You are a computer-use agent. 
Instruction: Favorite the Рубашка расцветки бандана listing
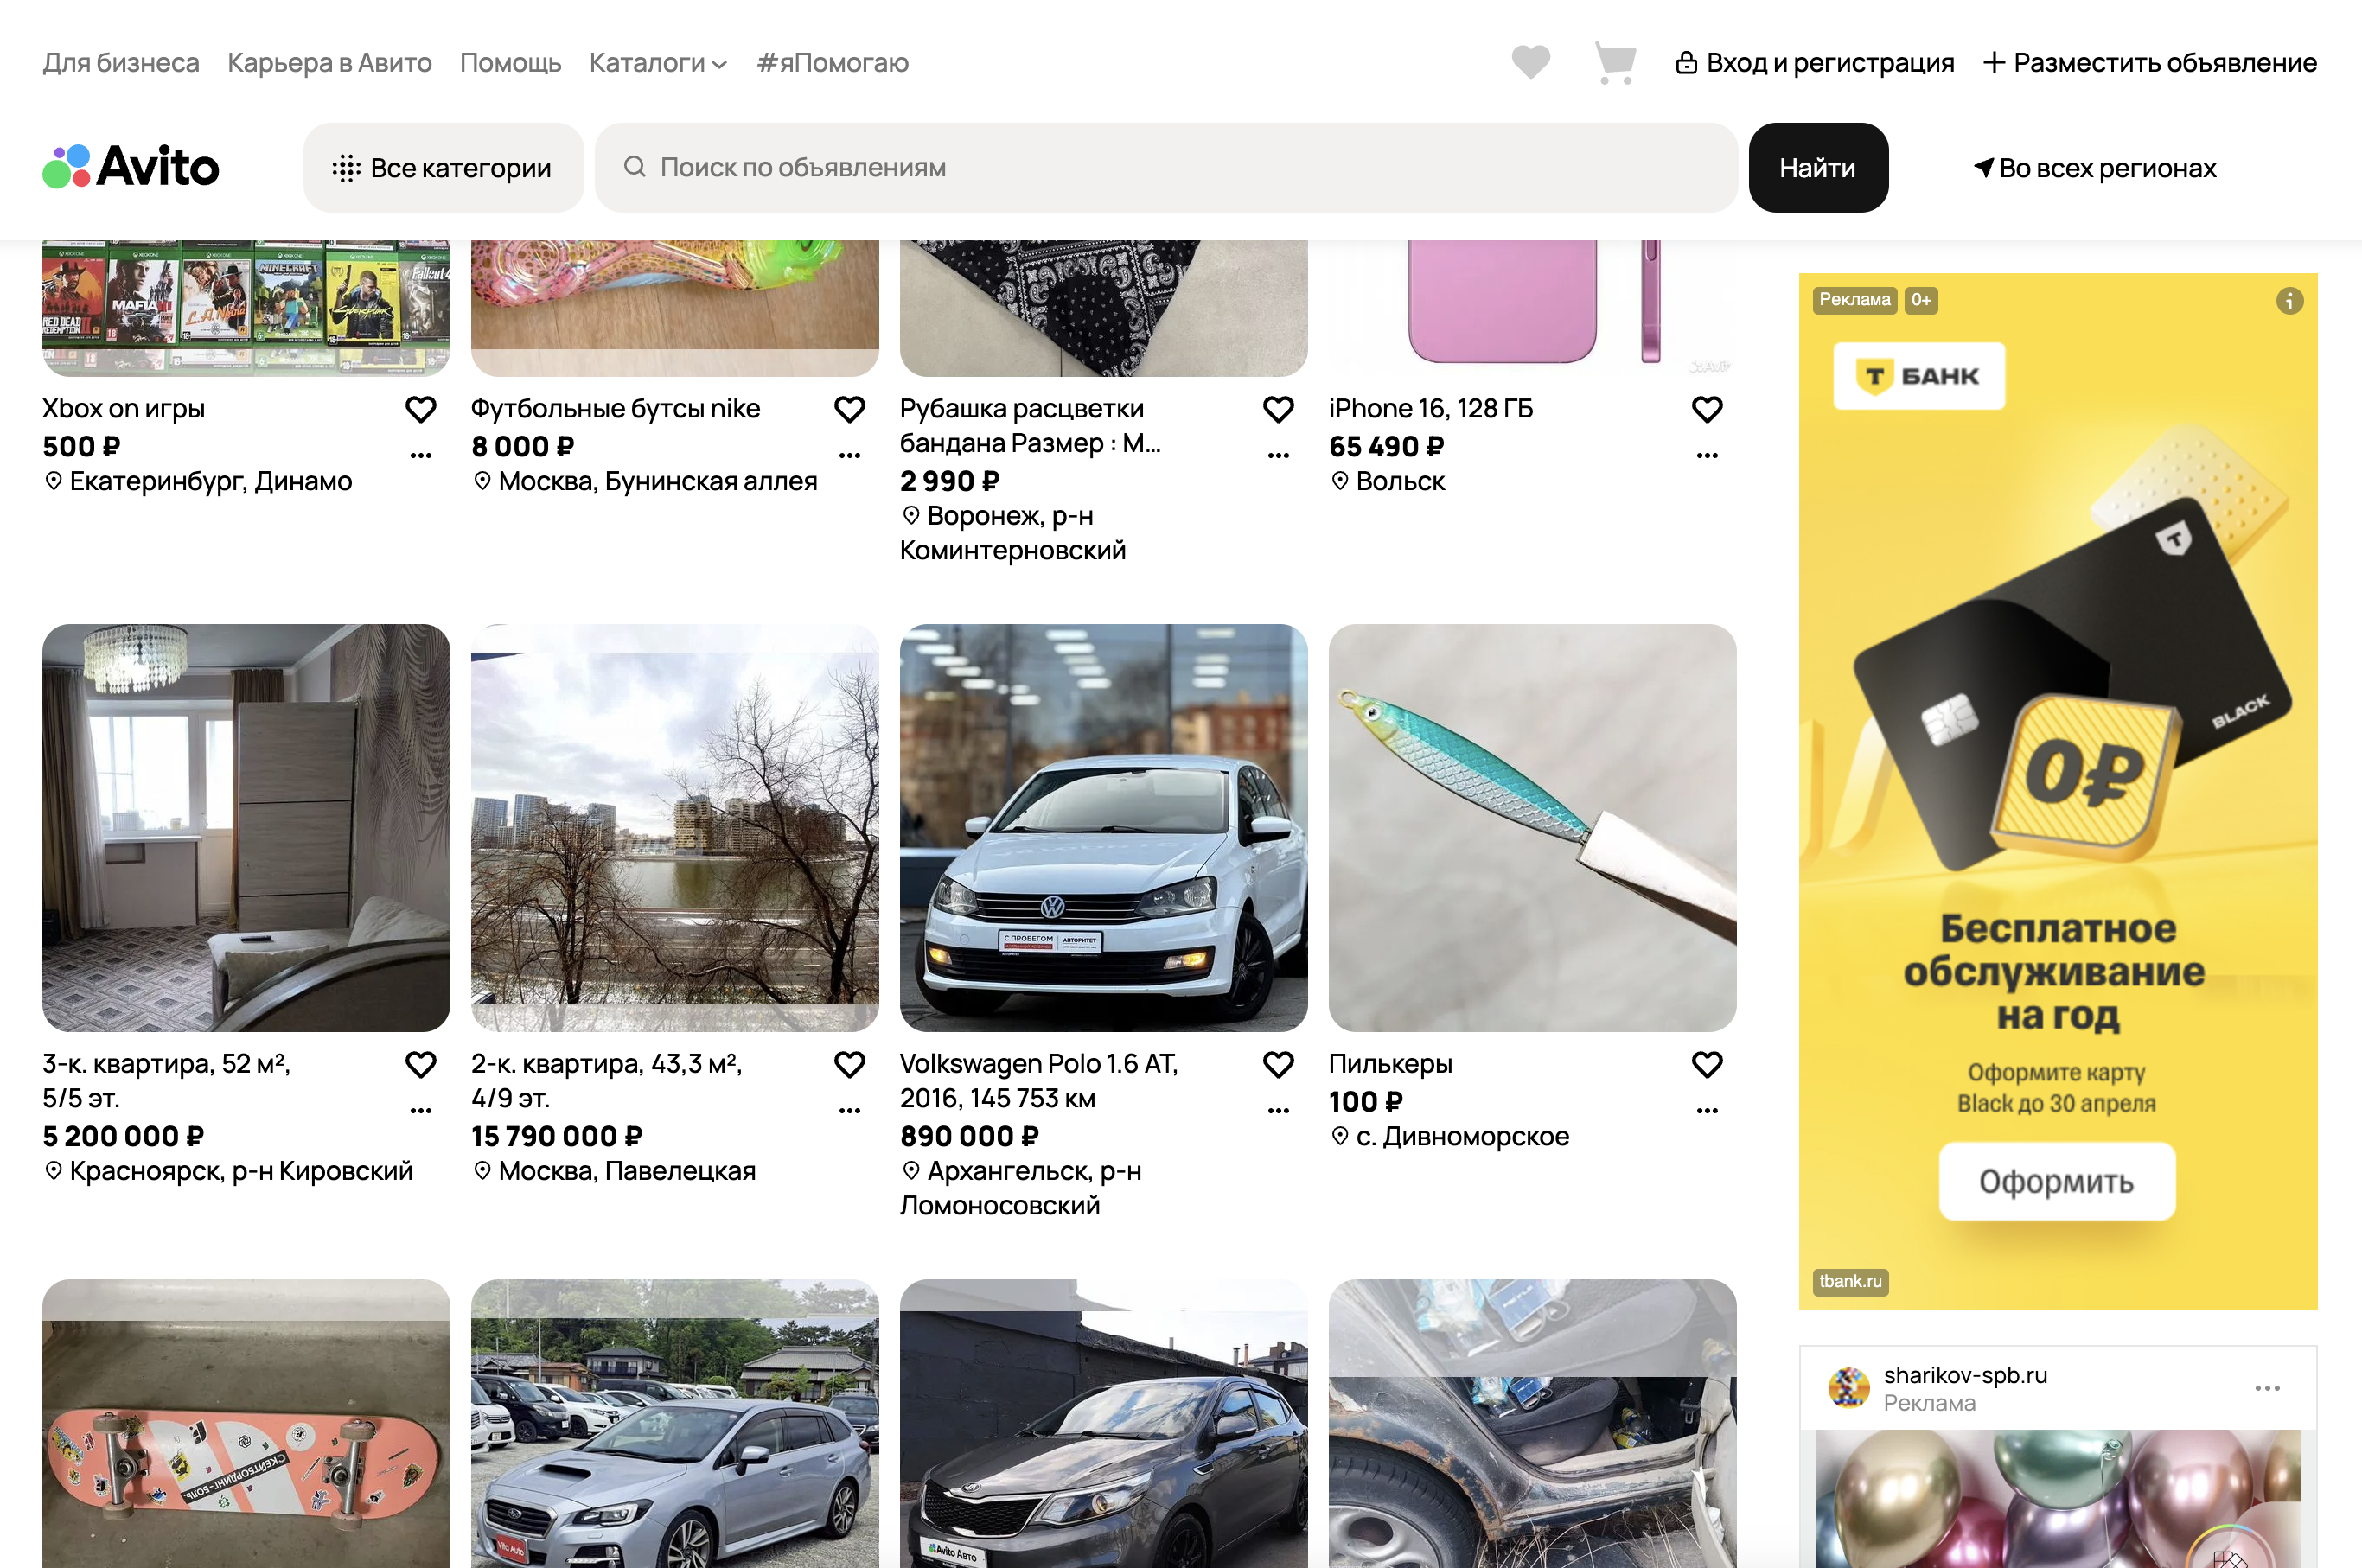tap(1278, 409)
